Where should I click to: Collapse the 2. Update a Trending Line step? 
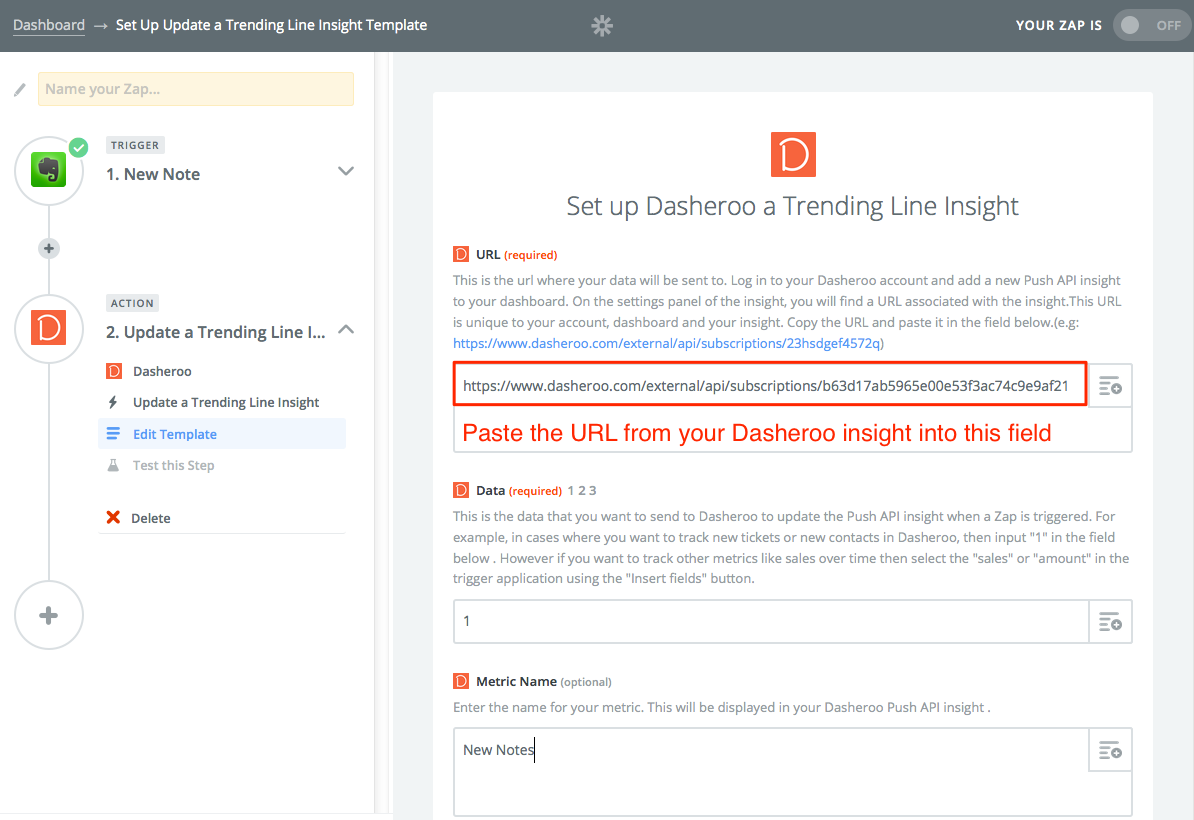pyautogui.click(x=346, y=330)
